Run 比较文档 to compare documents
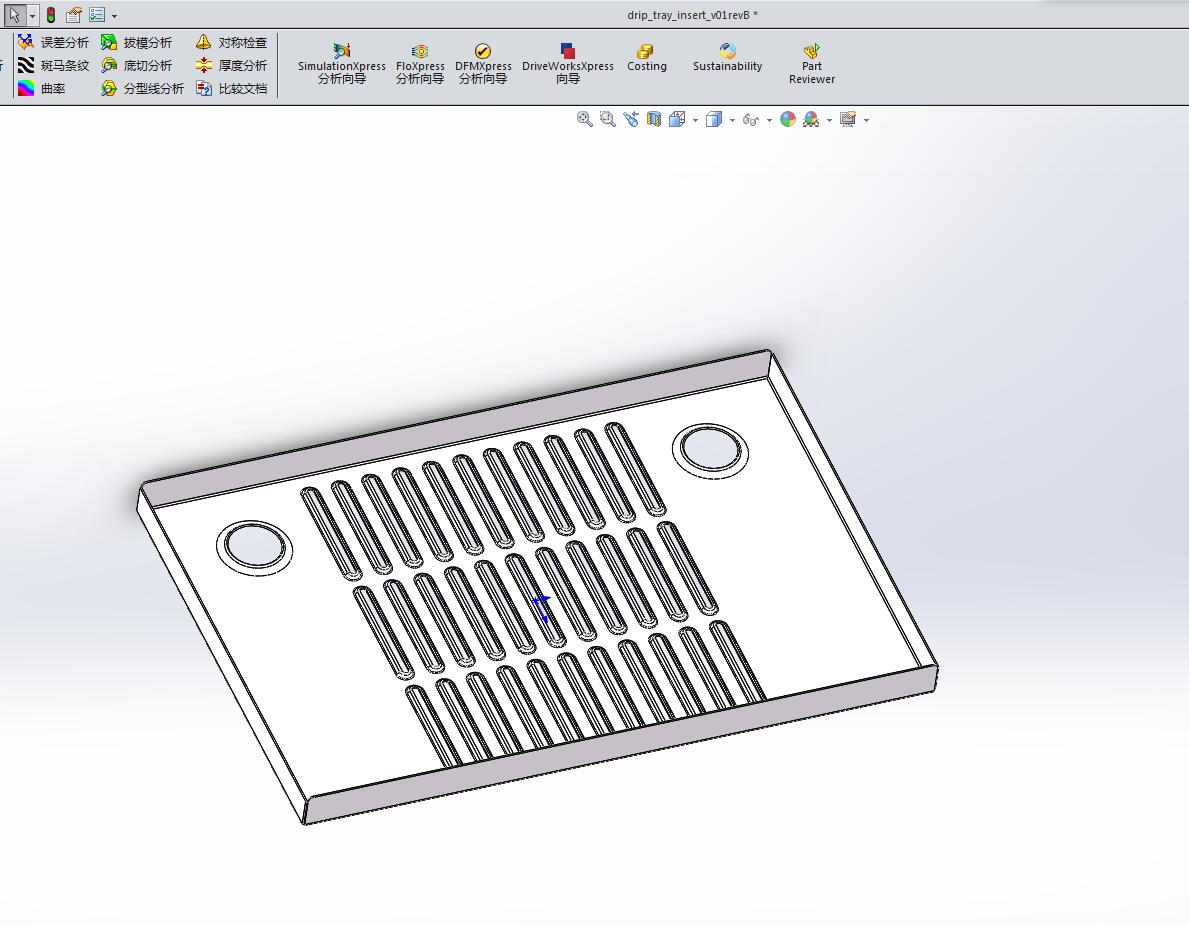 tap(235, 88)
